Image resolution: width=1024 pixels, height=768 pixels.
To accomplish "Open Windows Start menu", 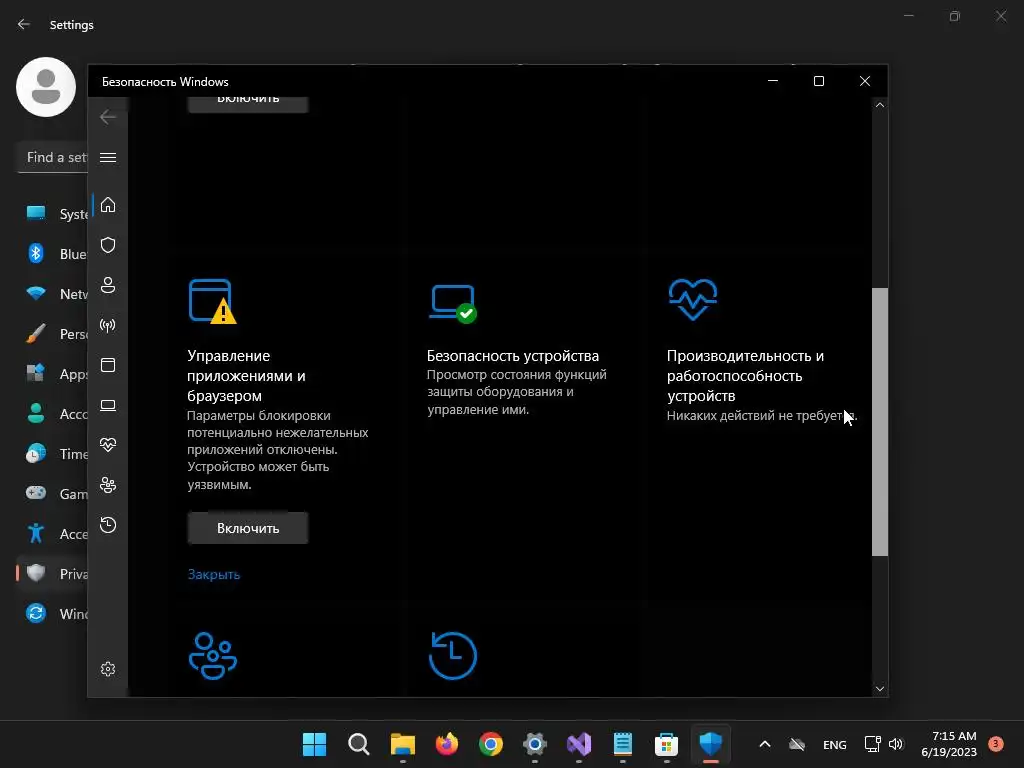I will (314, 744).
